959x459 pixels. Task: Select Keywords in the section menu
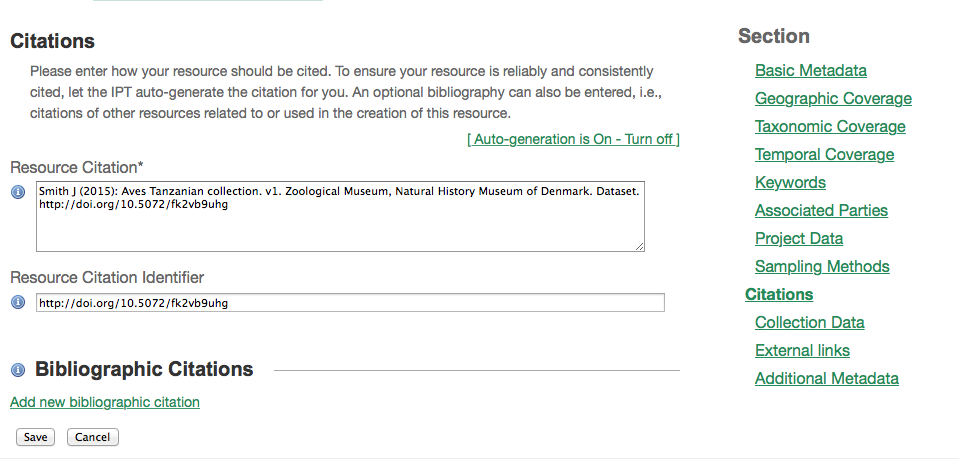click(x=790, y=183)
